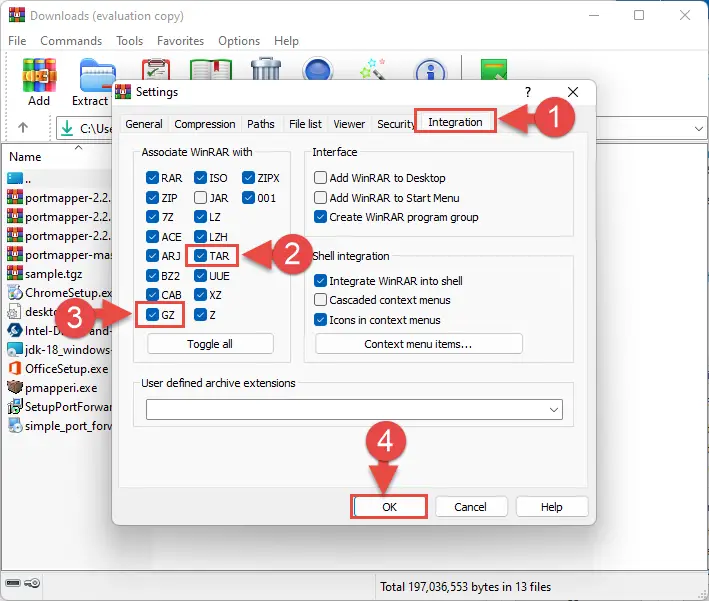Enable Add WinRAR to Desktop
The width and height of the screenshot is (709, 601).
[320, 178]
